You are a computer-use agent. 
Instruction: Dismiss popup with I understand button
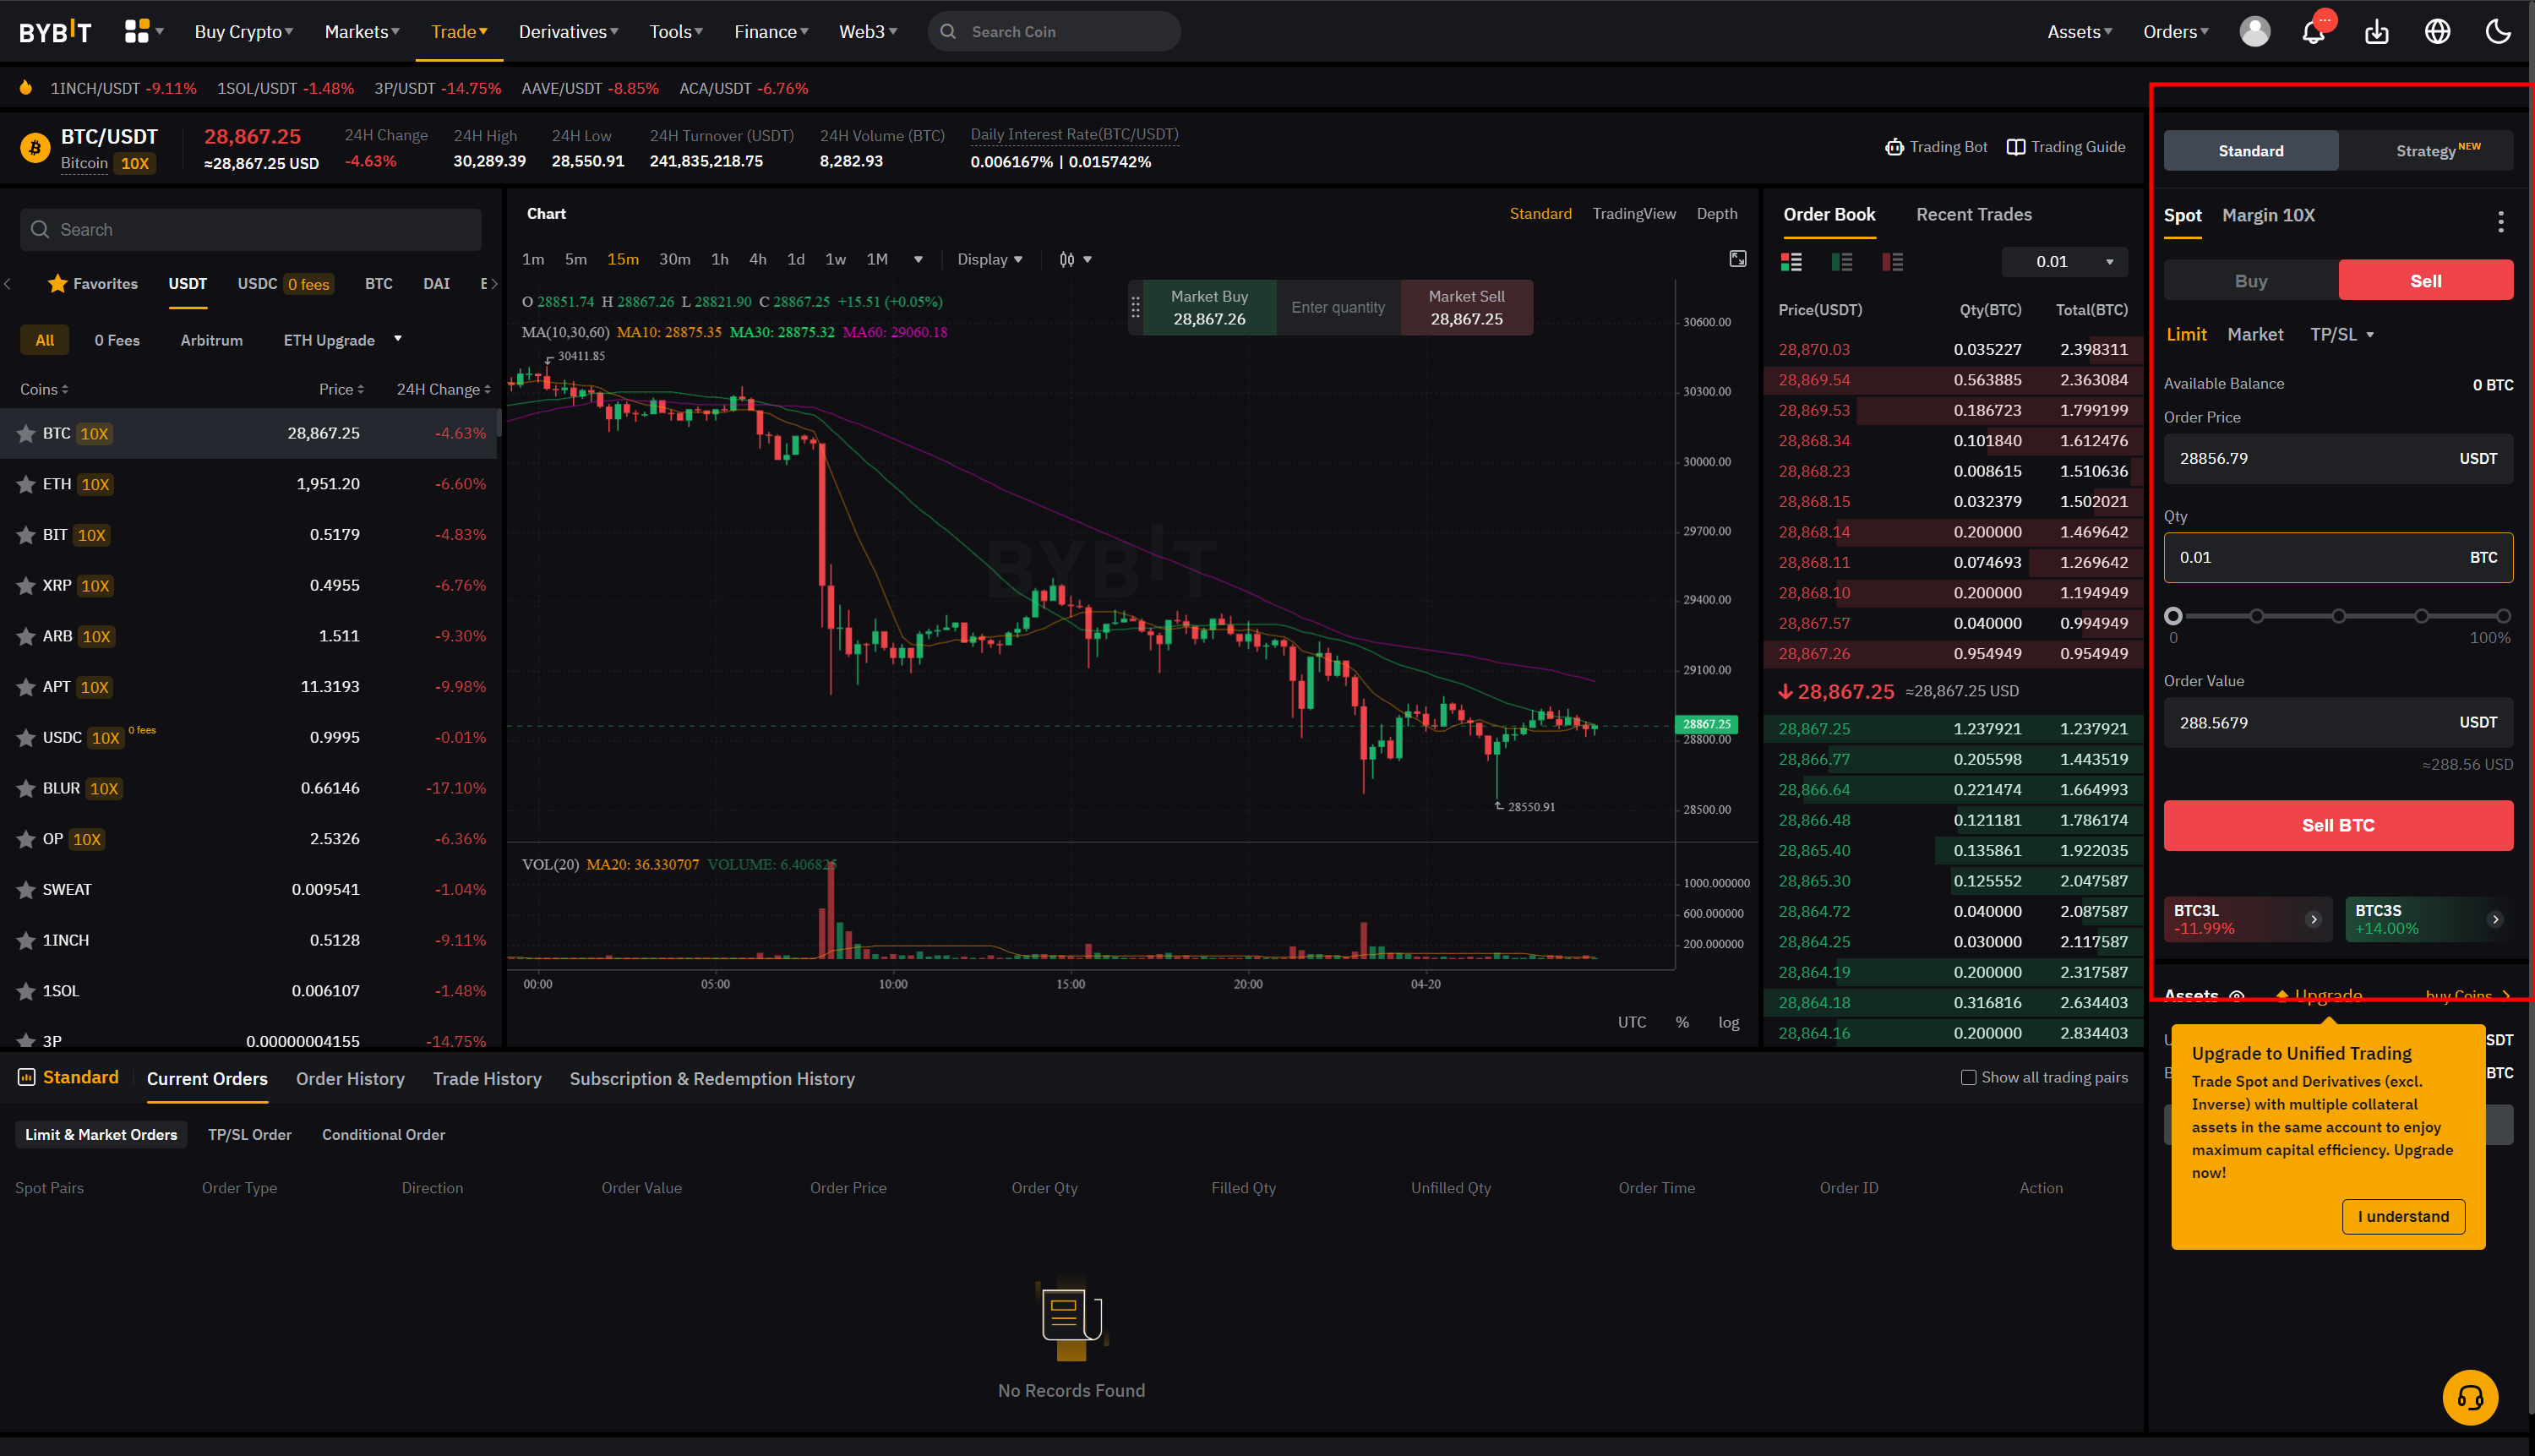tap(2402, 1216)
